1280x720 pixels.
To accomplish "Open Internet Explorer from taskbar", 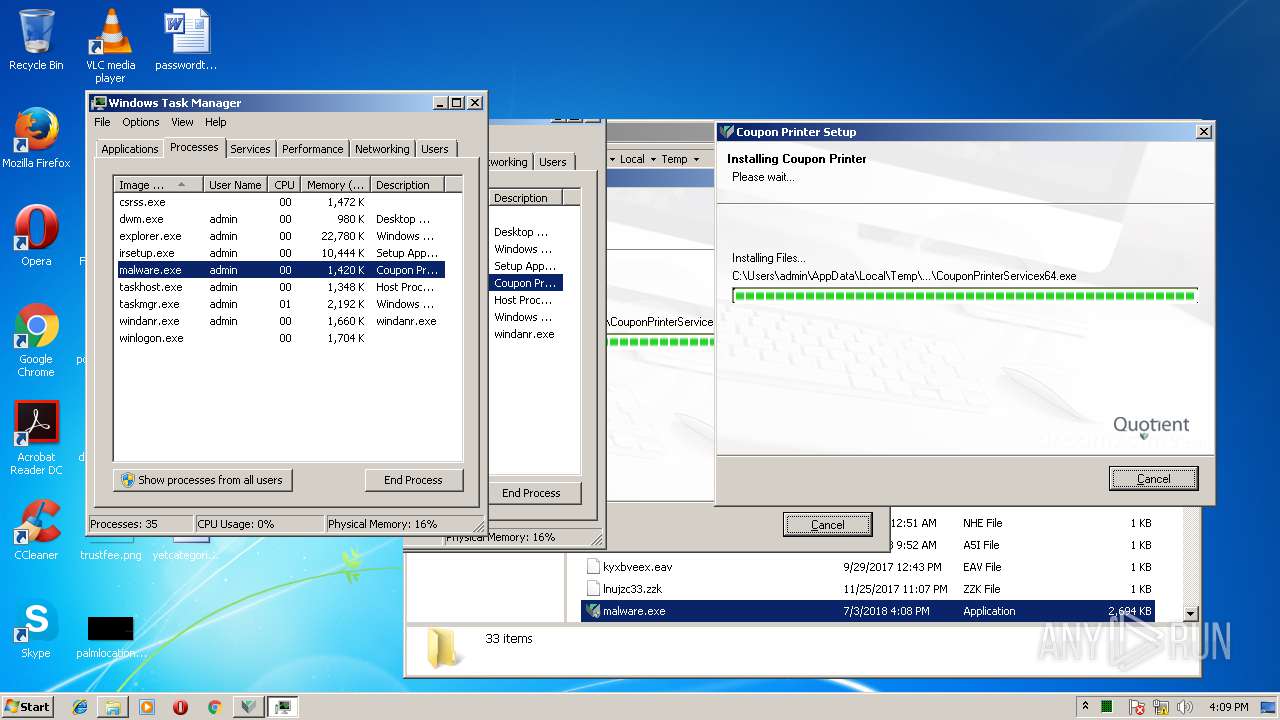I will [x=80, y=707].
